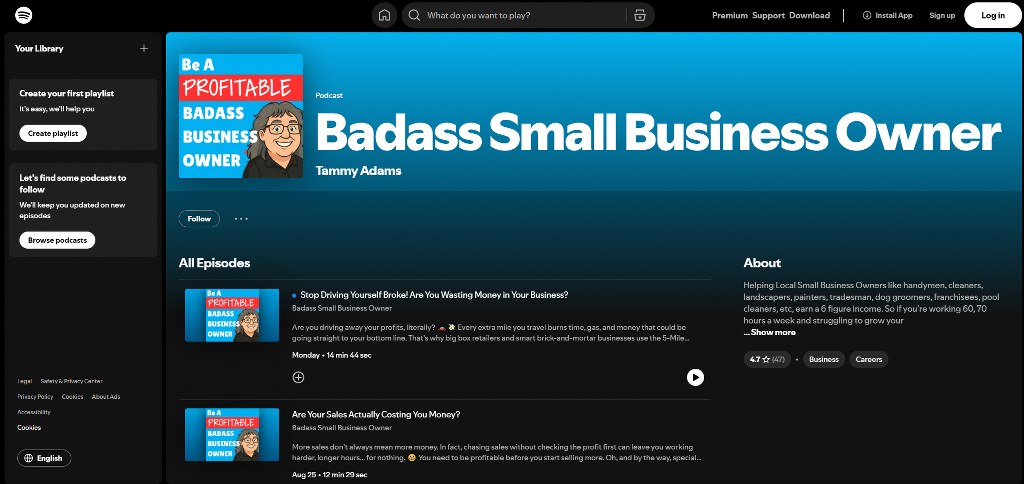Open Privacy Policy footer link
The width and height of the screenshot is (1024, 484).
point(35,396)
